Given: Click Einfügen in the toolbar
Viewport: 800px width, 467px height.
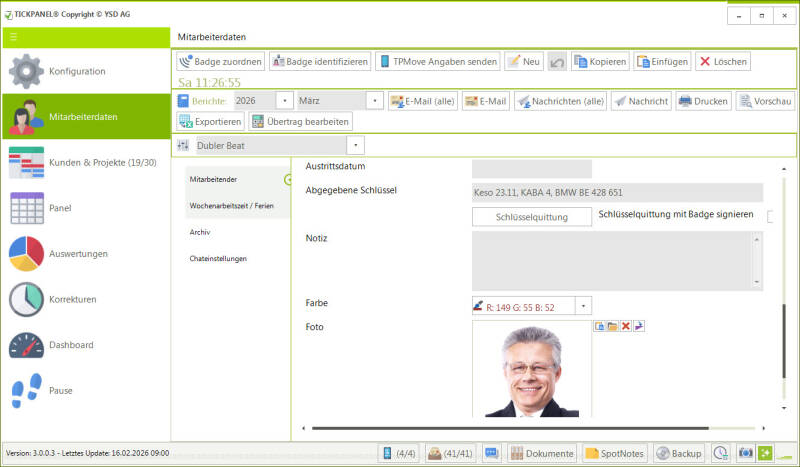Looking at the screenshot, I should point(662,61).
